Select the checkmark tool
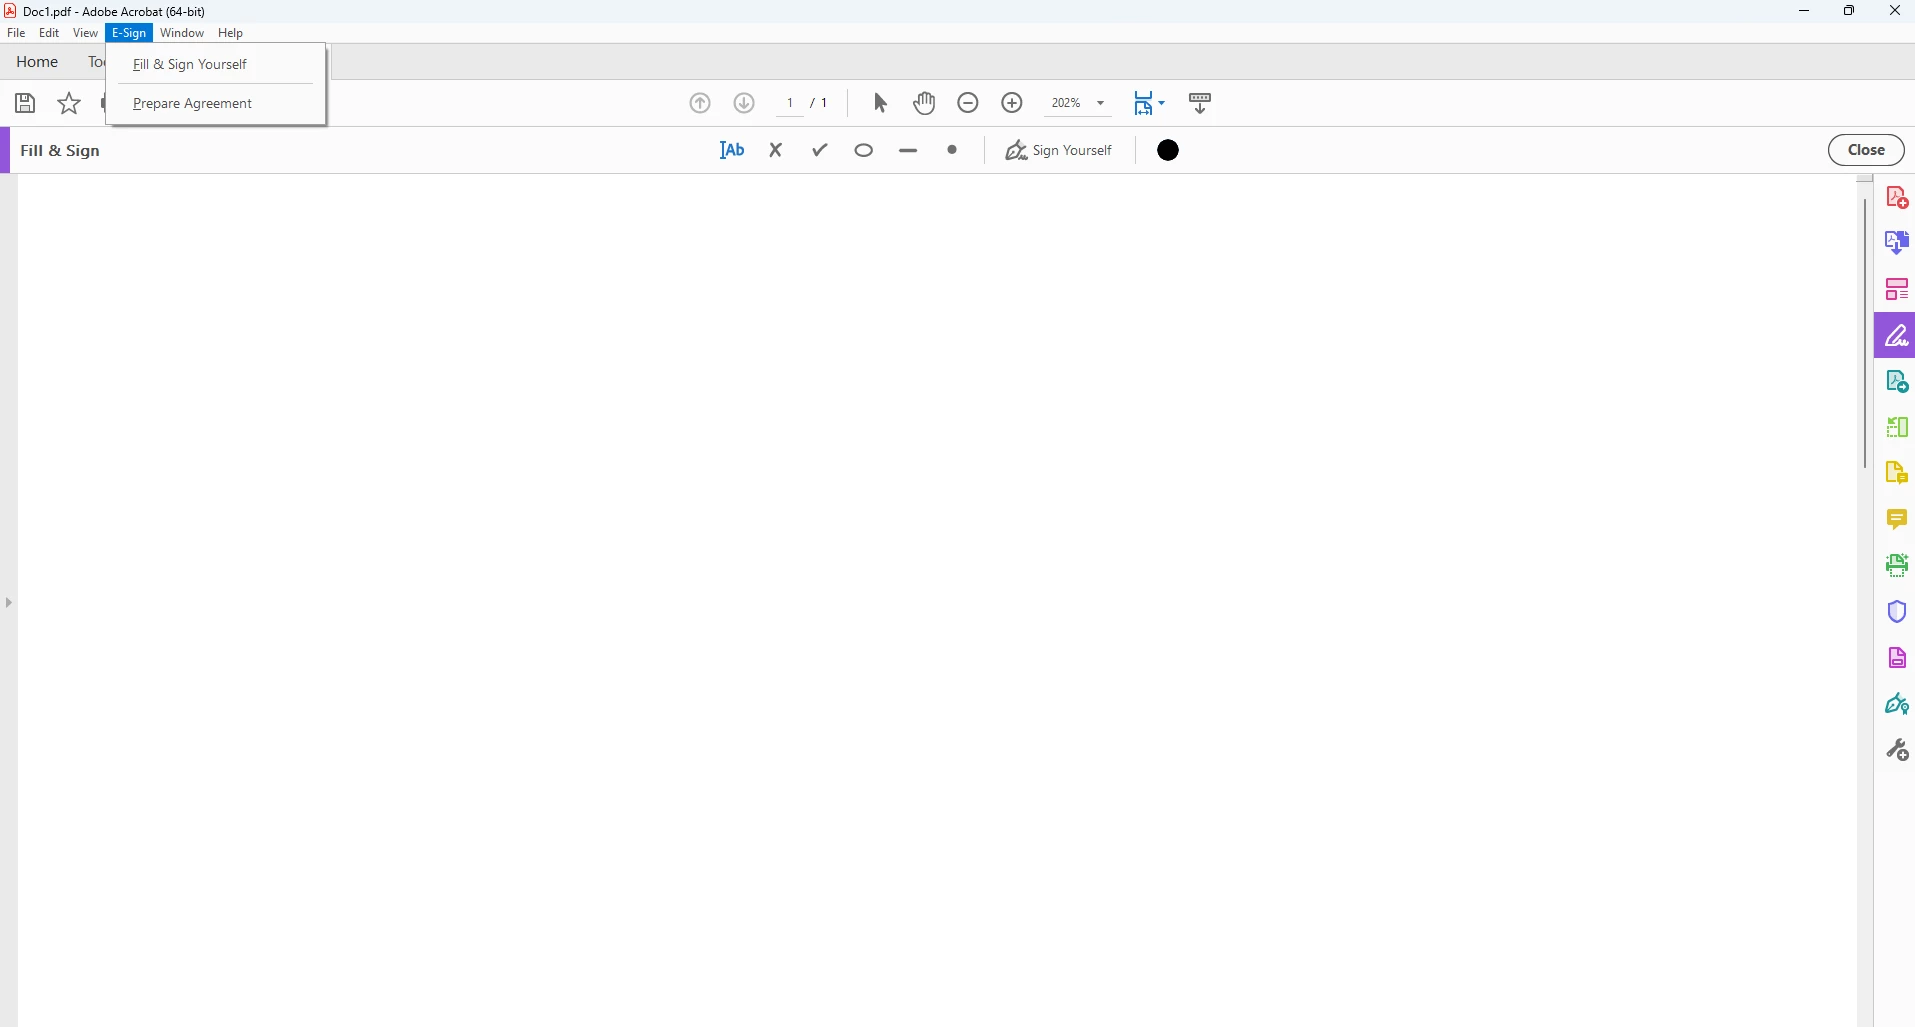Image resolution: width=1915 pixels, height=1027 pixels. click(821, 150)
